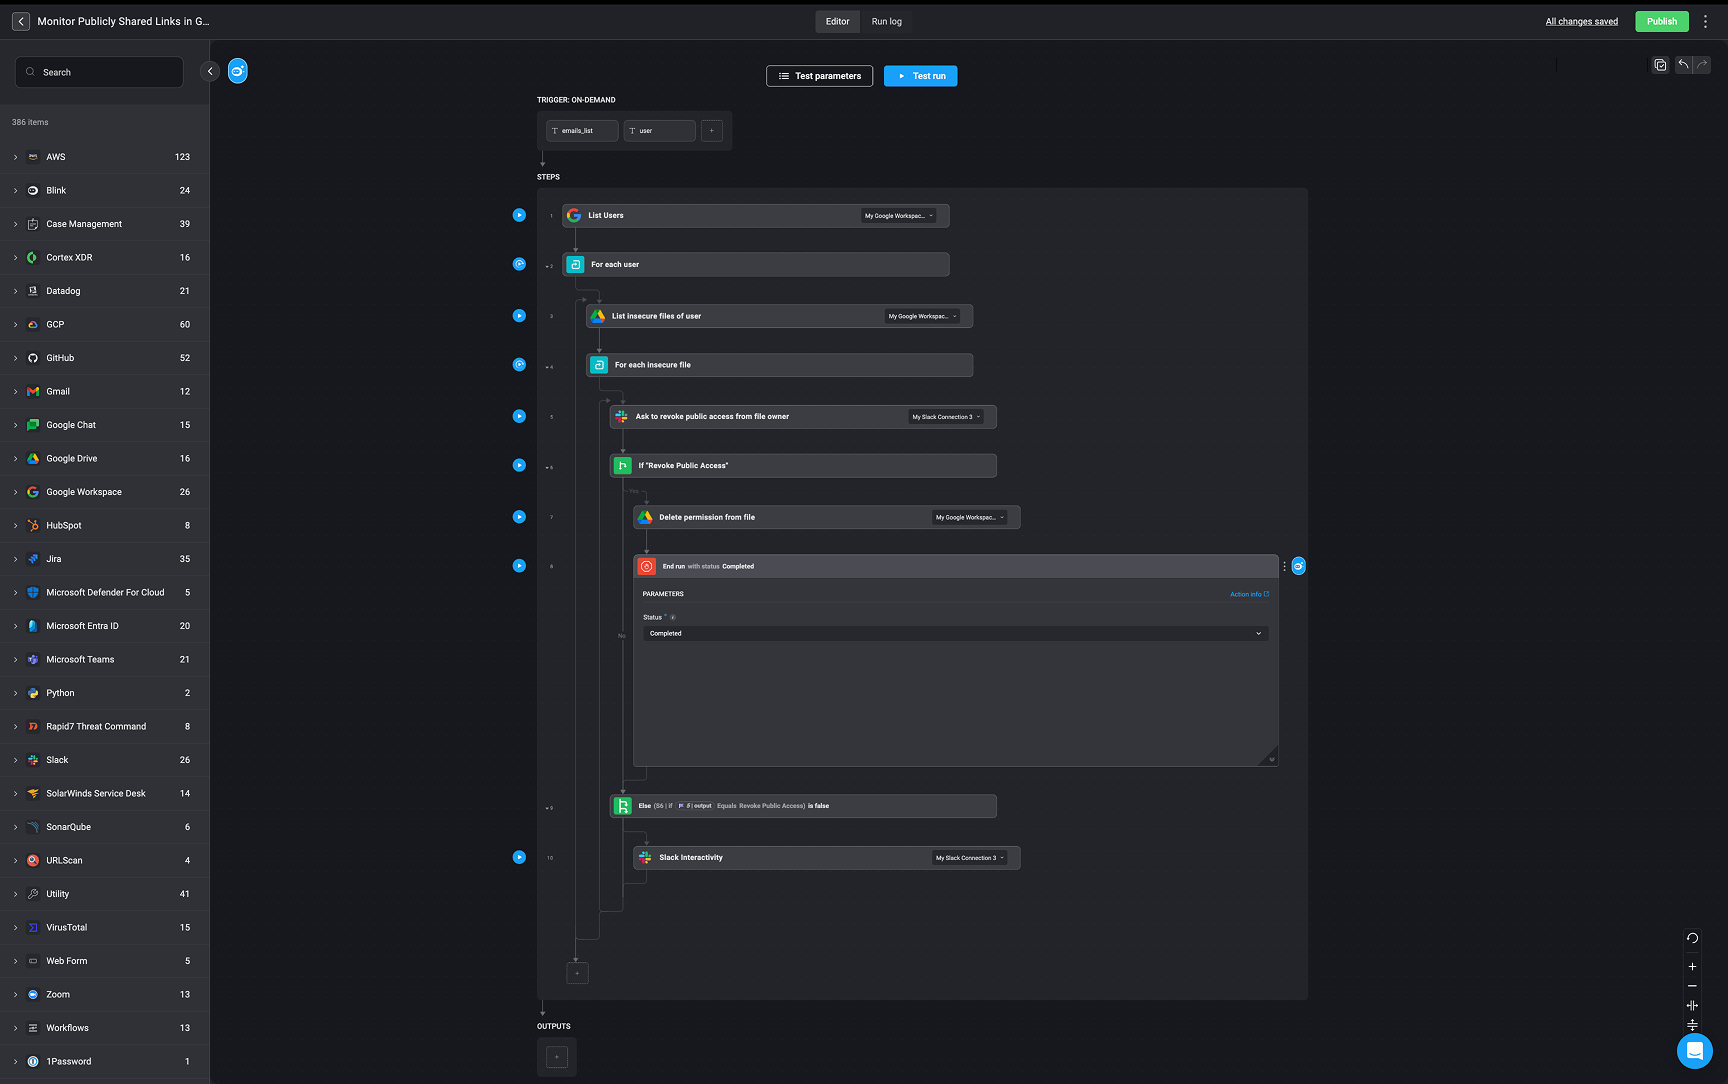Select the Else condition step
1728x1084 pixels.
click(803, 806)
